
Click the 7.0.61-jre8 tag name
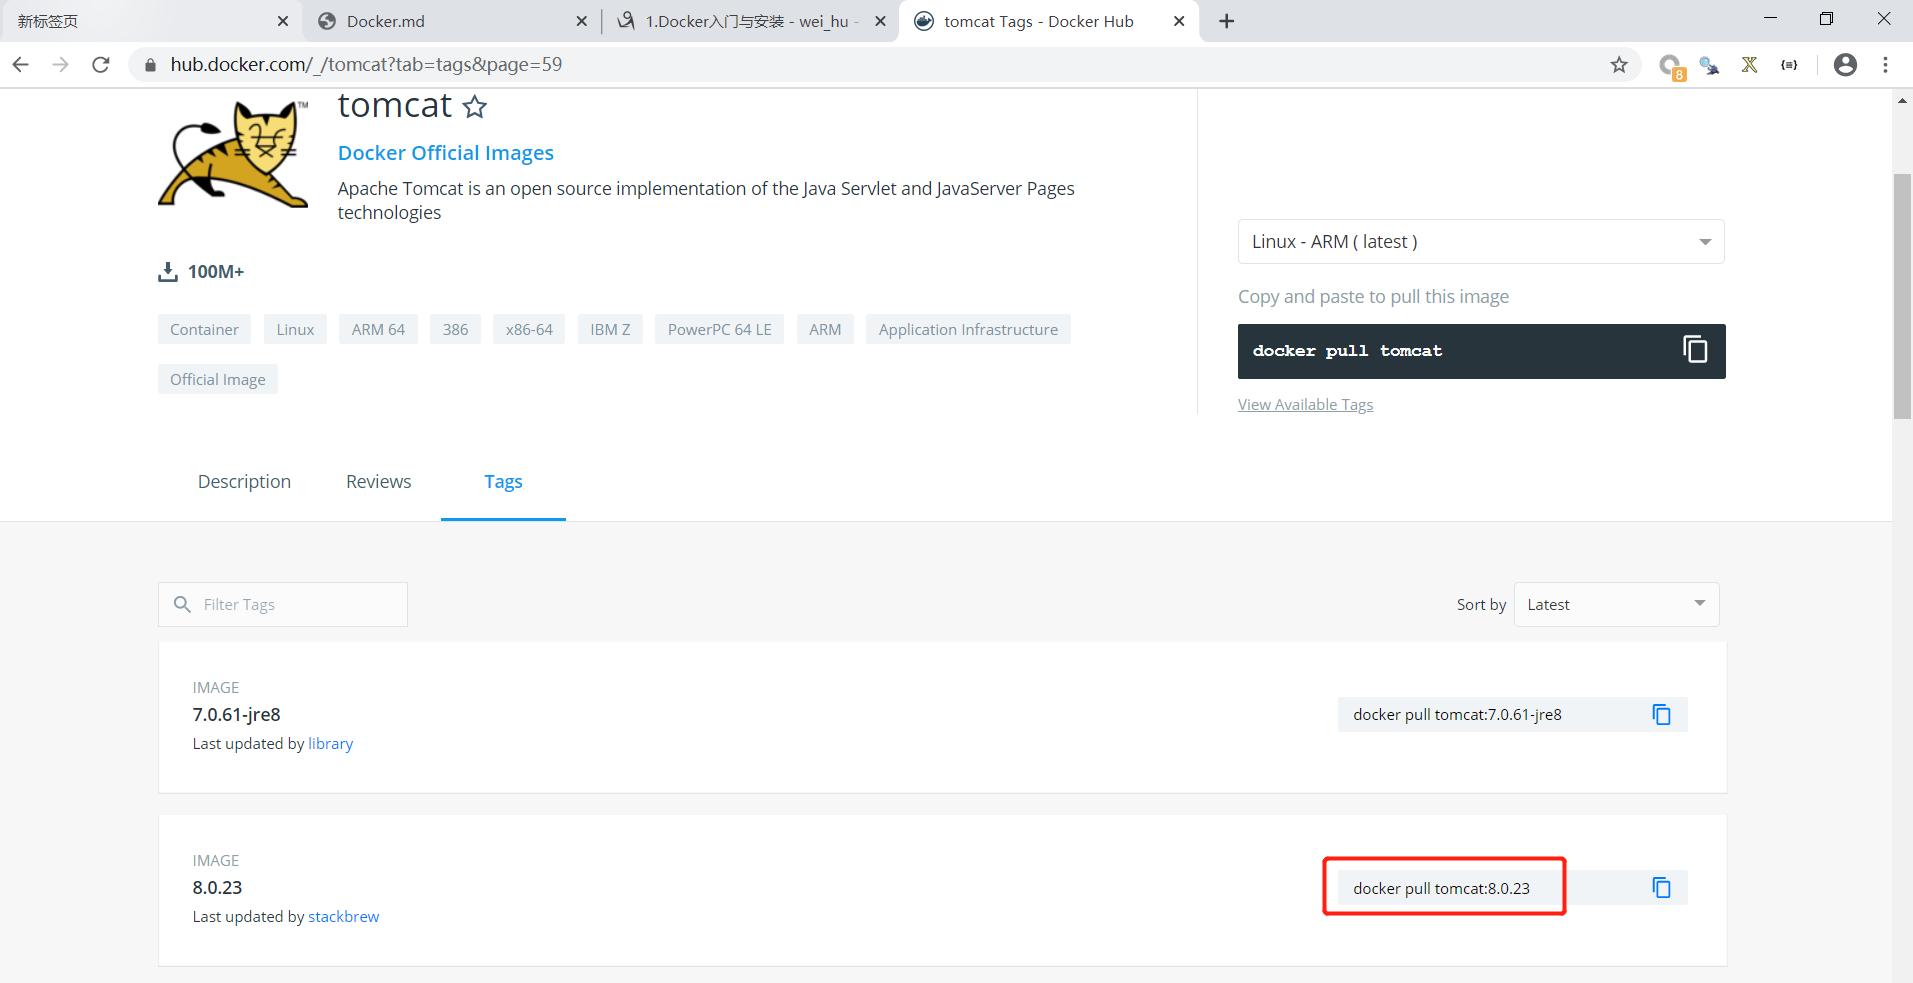[236, 714]
